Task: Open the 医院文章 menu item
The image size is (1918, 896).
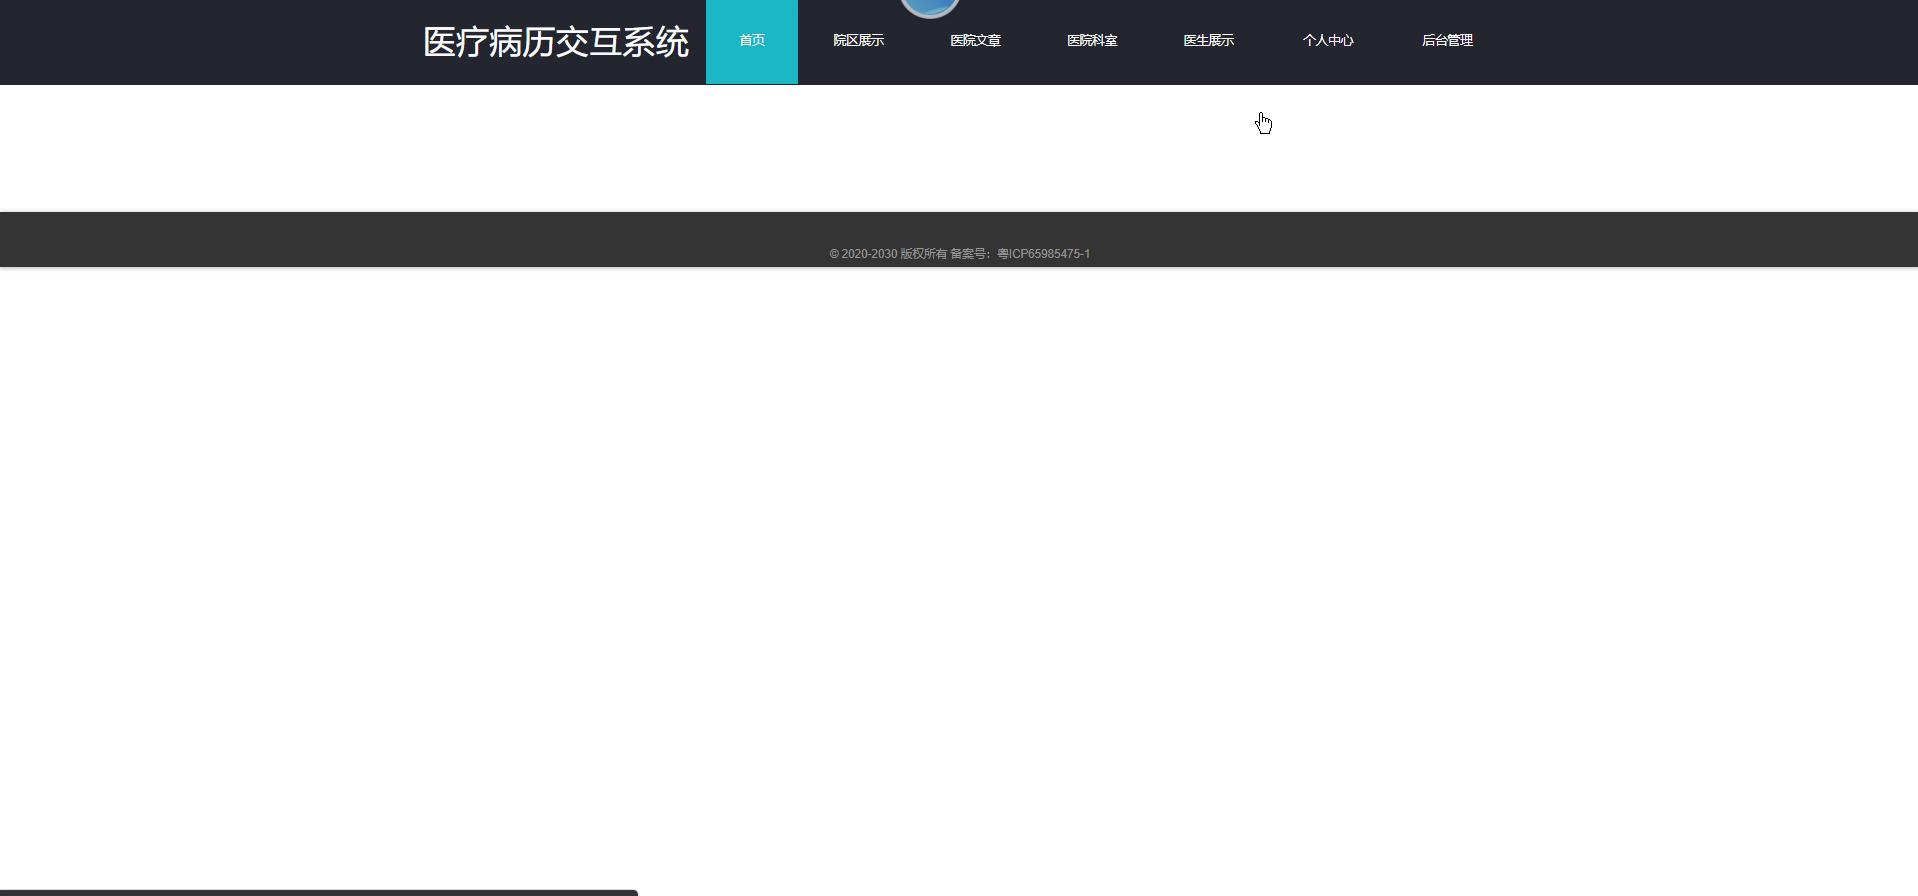Action: pyautogui.click(x=975, y=41)
